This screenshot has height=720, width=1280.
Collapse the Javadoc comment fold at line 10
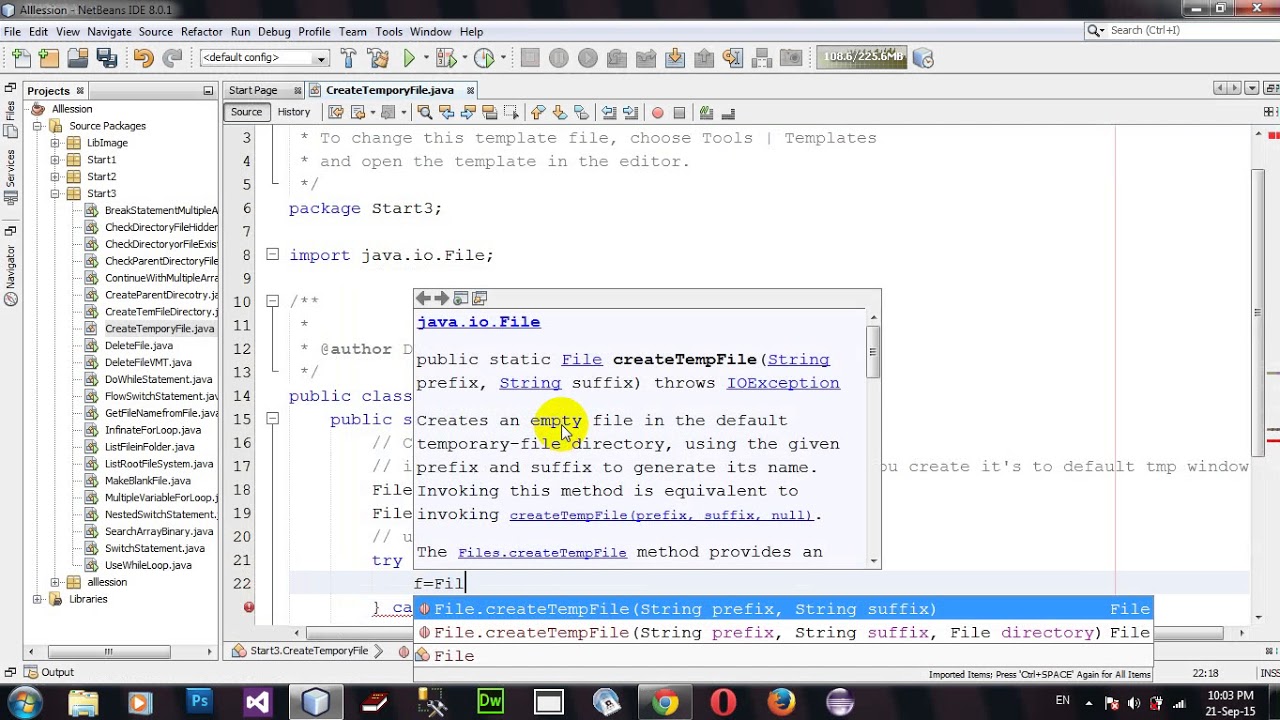(272, 301)
